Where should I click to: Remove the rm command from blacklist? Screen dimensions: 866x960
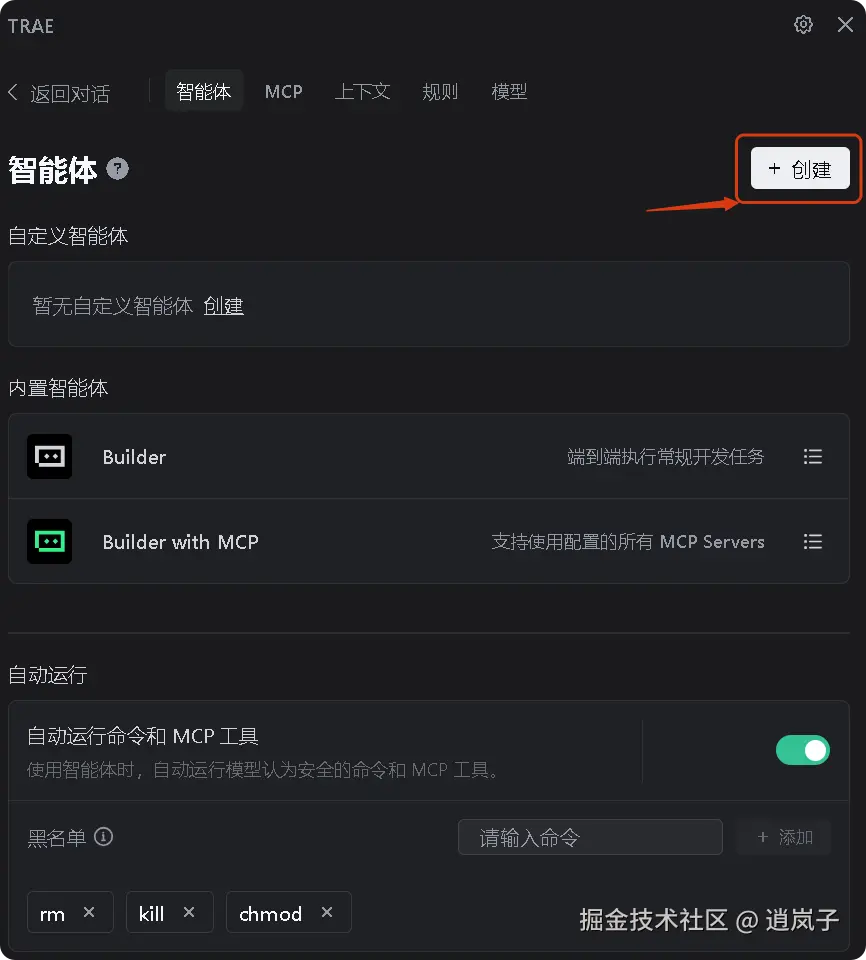89,912
